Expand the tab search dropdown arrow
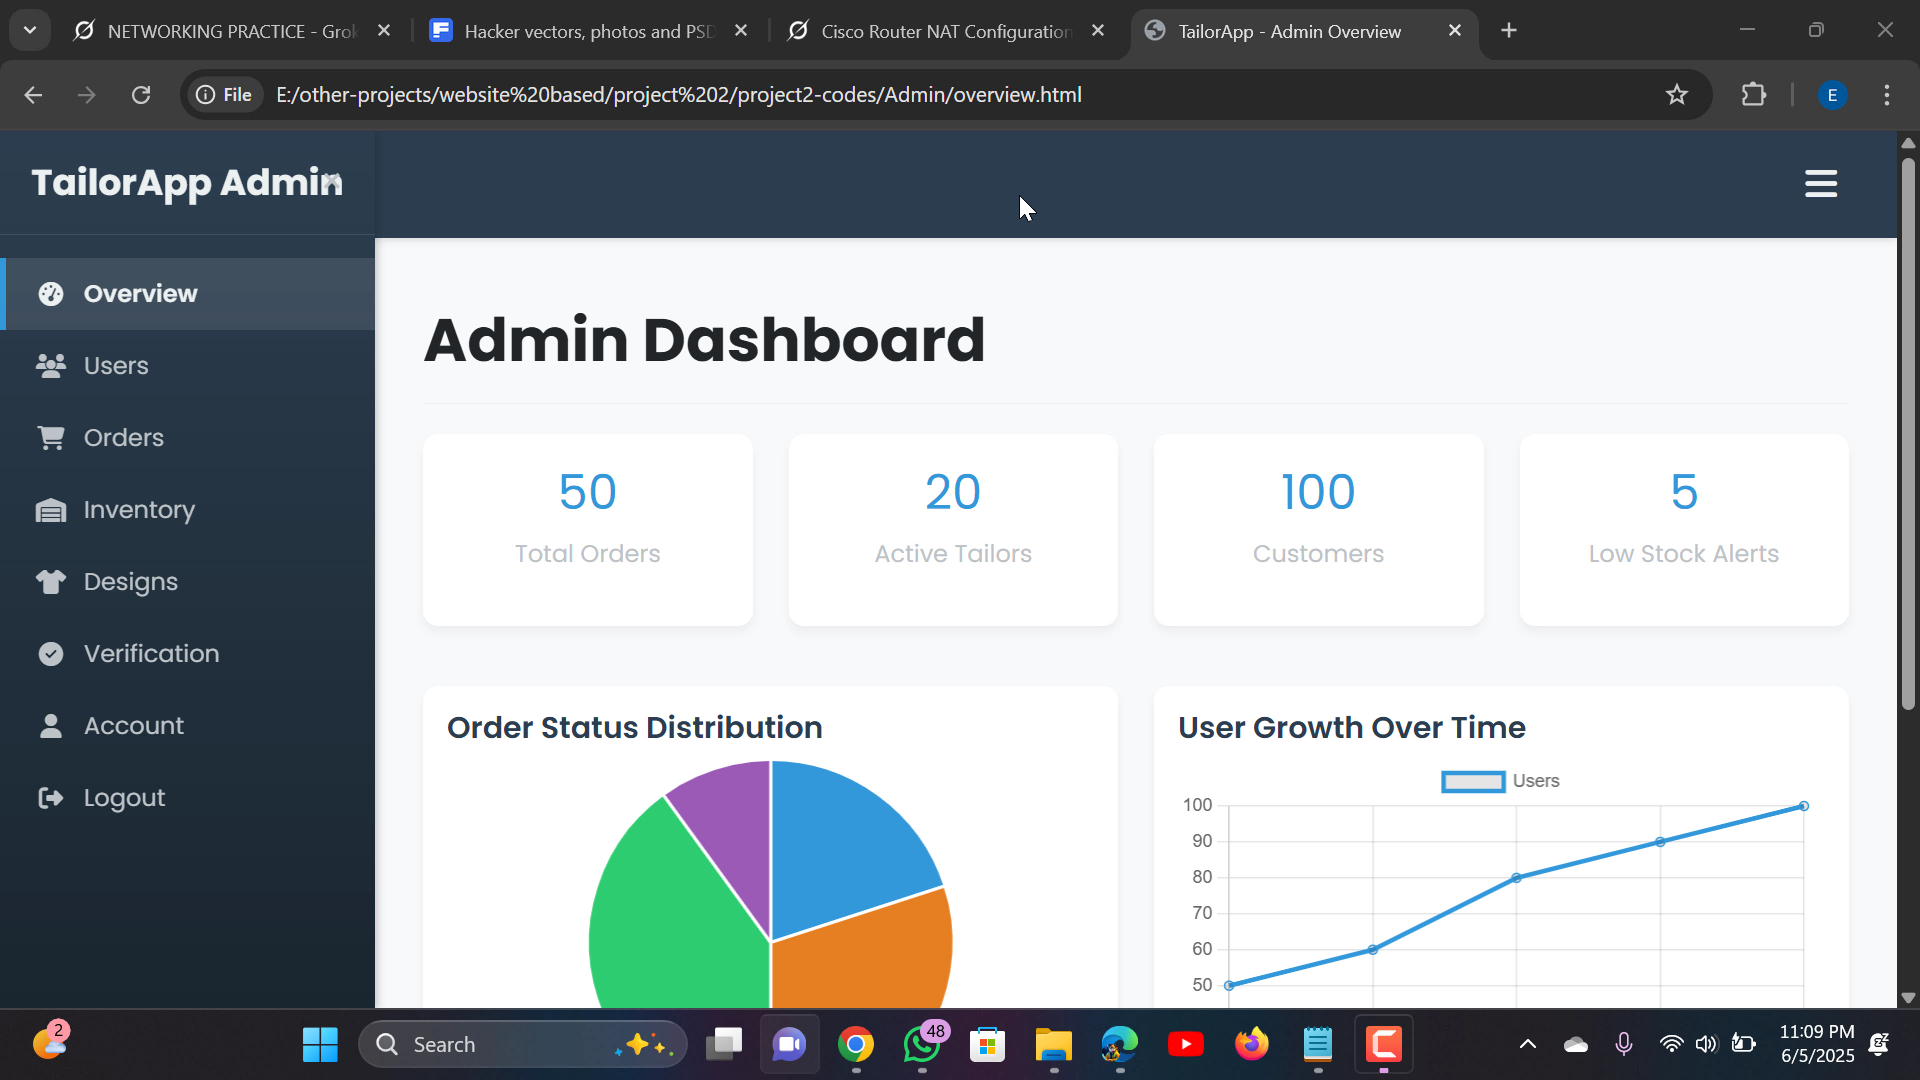The image size is (1920, 1080). coord(30,30)
